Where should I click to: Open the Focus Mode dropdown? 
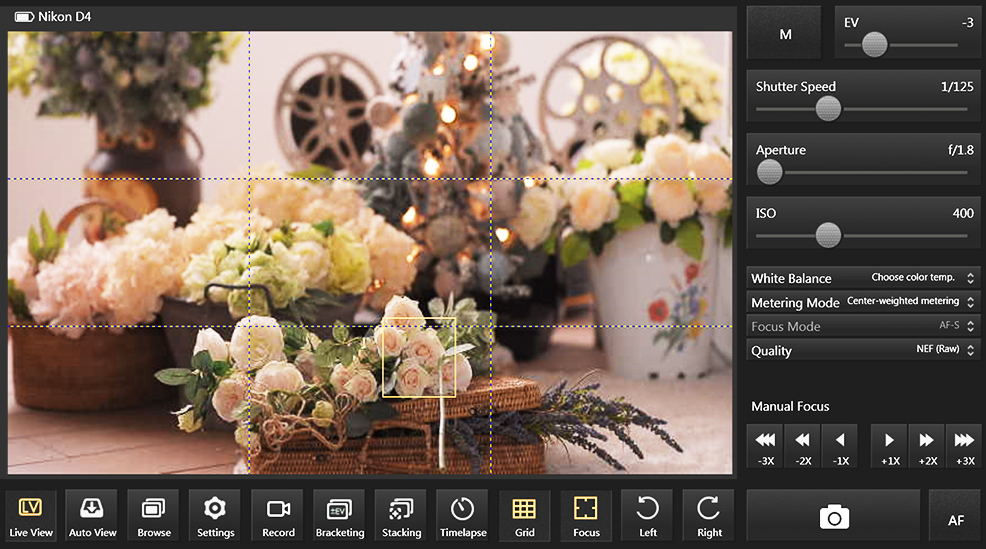click(863, 326)
